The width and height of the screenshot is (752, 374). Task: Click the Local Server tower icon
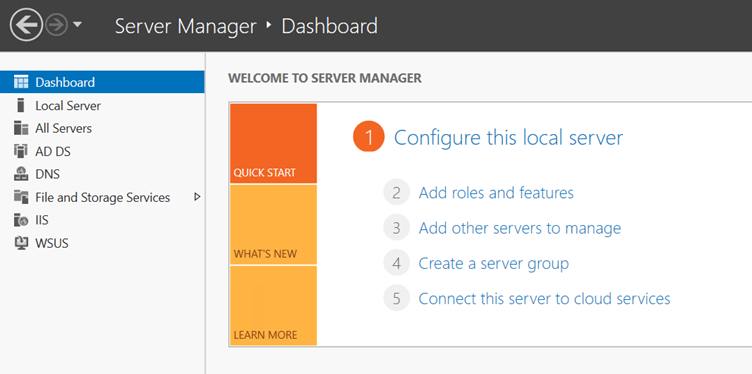tap(20, 105)
